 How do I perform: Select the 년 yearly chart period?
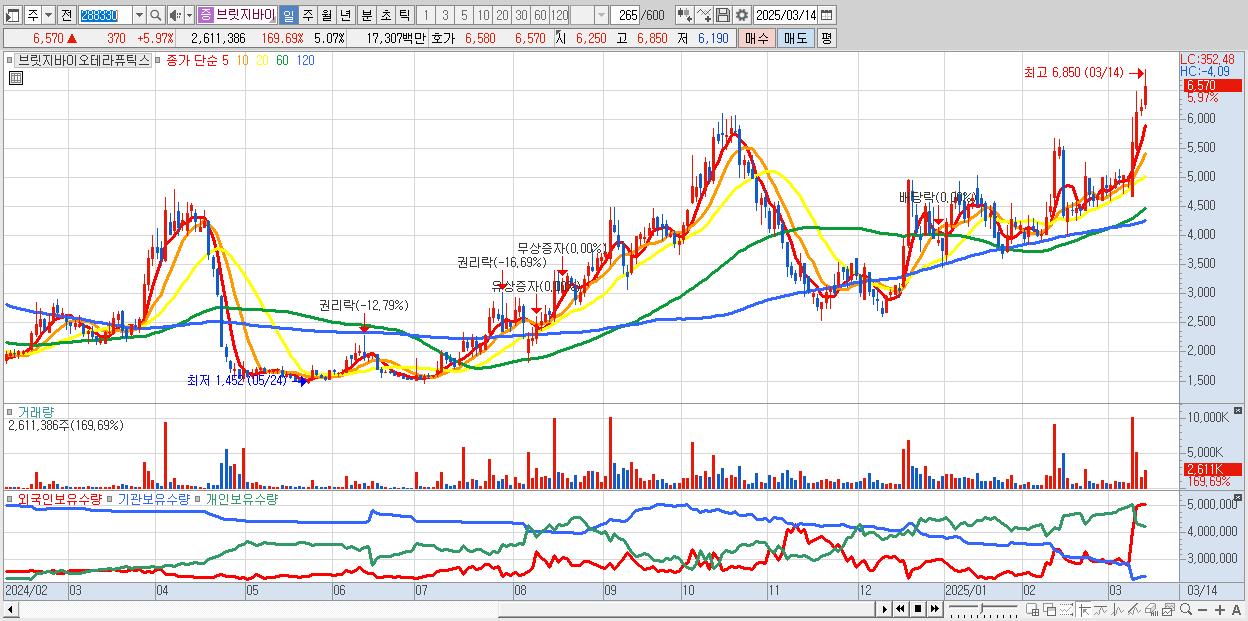[x=345, y=16]
